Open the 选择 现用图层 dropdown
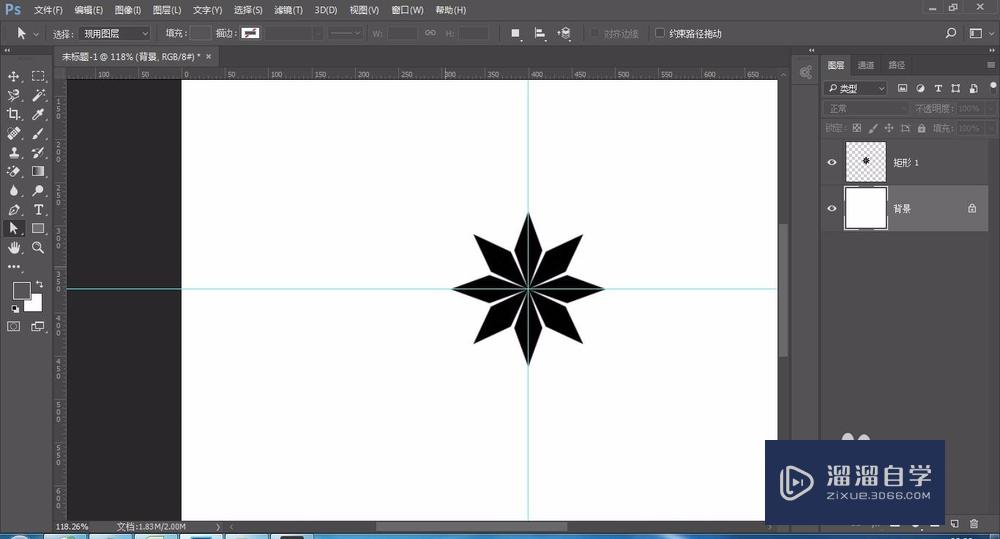1000x539 pixels. pos(114,33)
